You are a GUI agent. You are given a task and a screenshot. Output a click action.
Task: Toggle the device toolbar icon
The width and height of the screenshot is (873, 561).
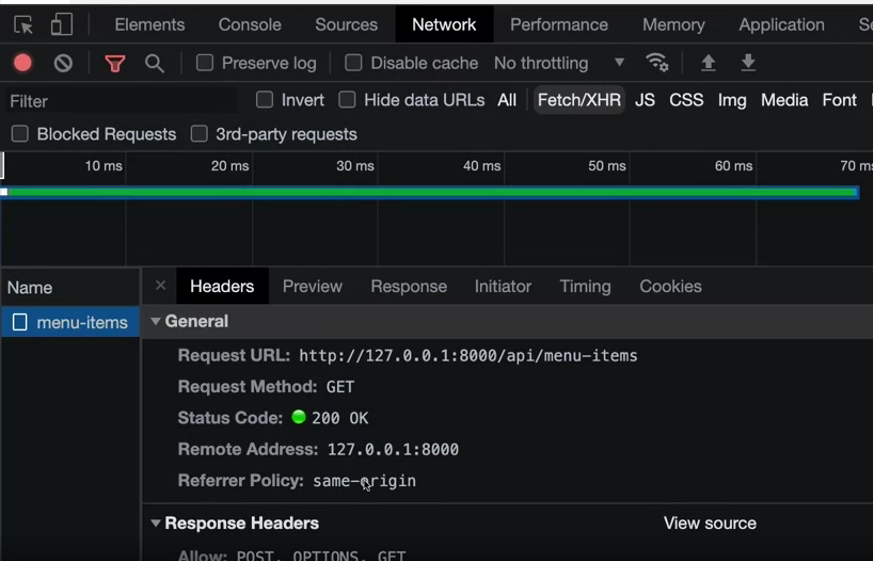(61, 25)
